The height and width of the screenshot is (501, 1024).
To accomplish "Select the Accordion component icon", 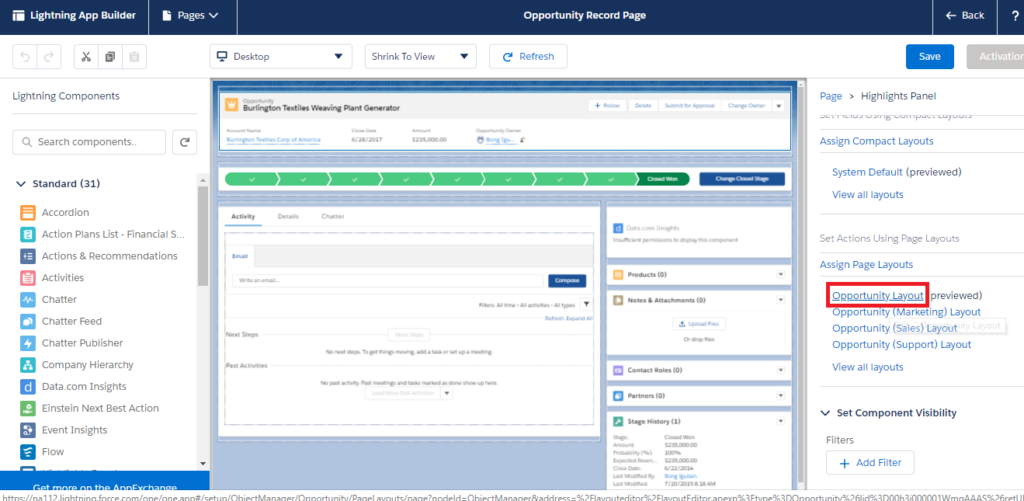I will 27,212.
